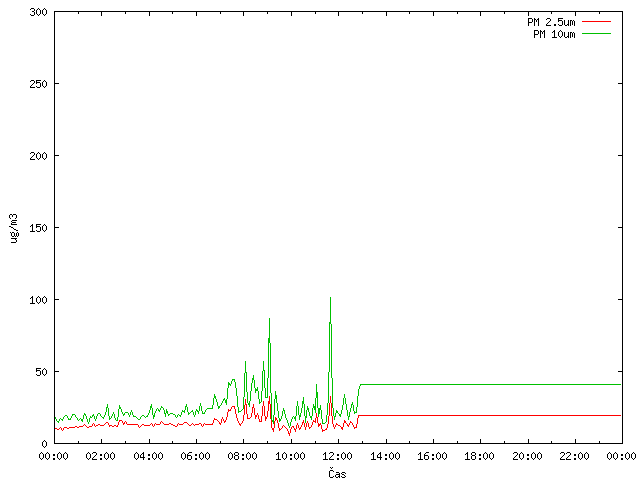Click the Čas x-axis label
Viewport: 640px width, 480px height.
[x=337, y=473]
